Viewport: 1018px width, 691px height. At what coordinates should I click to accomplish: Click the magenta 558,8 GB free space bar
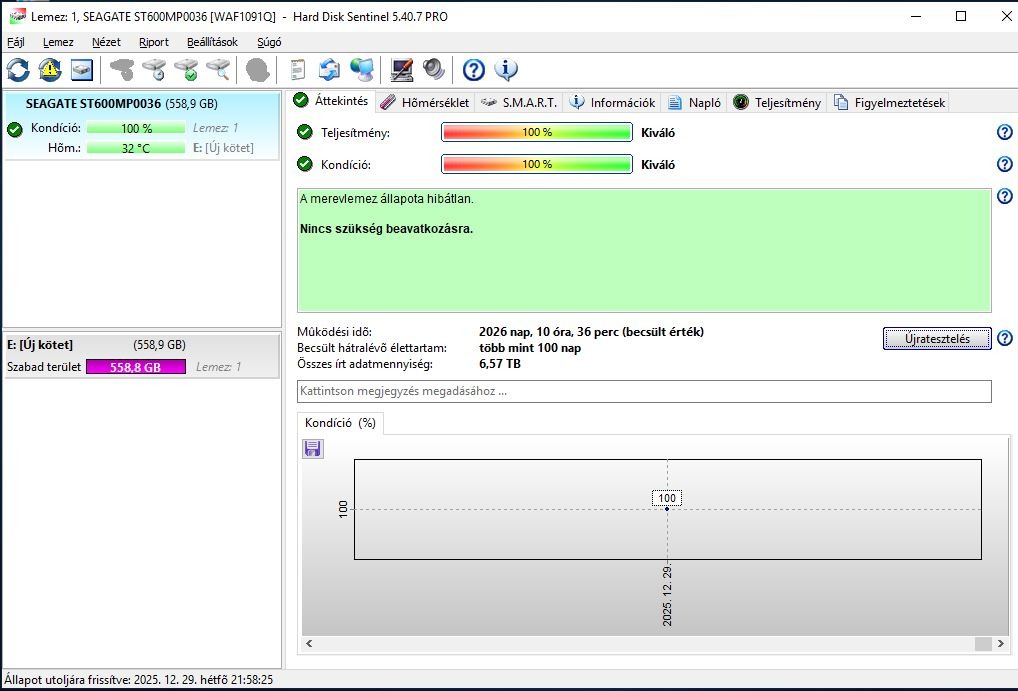tap(136, 367)
